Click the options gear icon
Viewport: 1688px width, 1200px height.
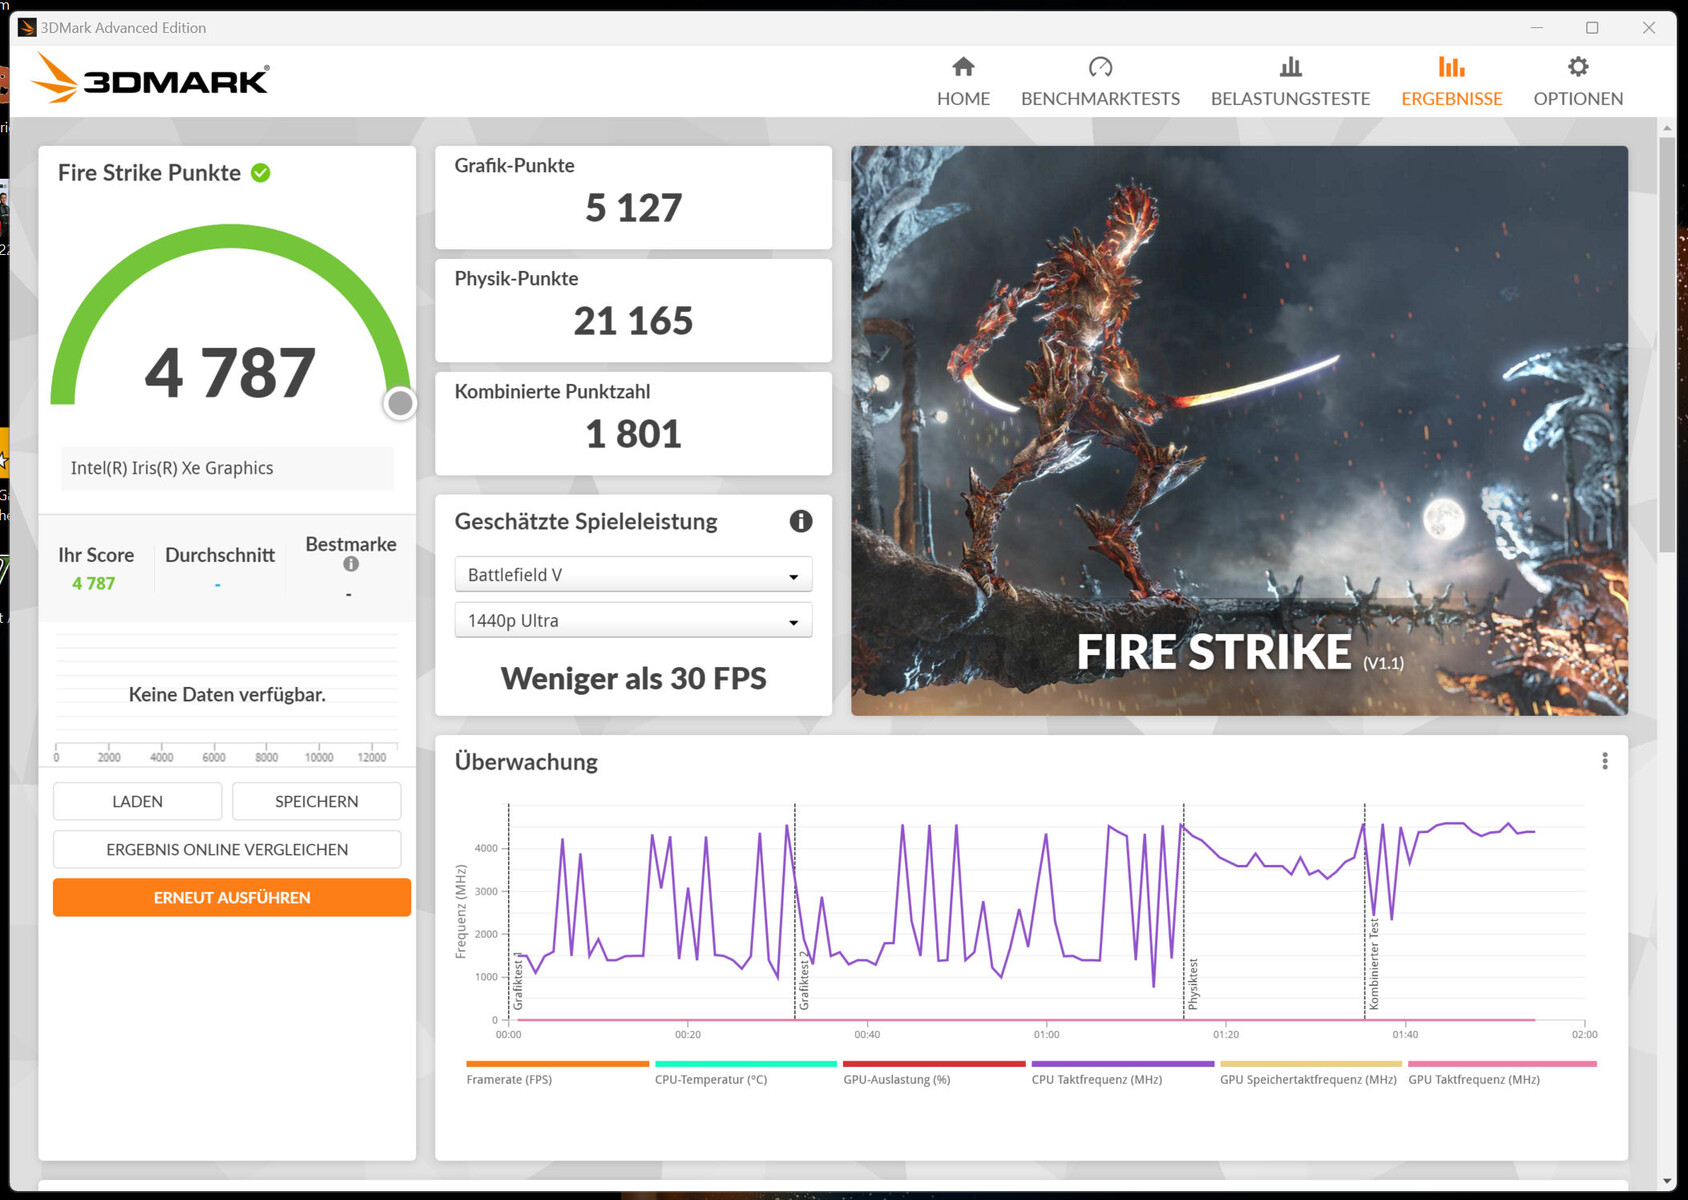[1578, 67]
